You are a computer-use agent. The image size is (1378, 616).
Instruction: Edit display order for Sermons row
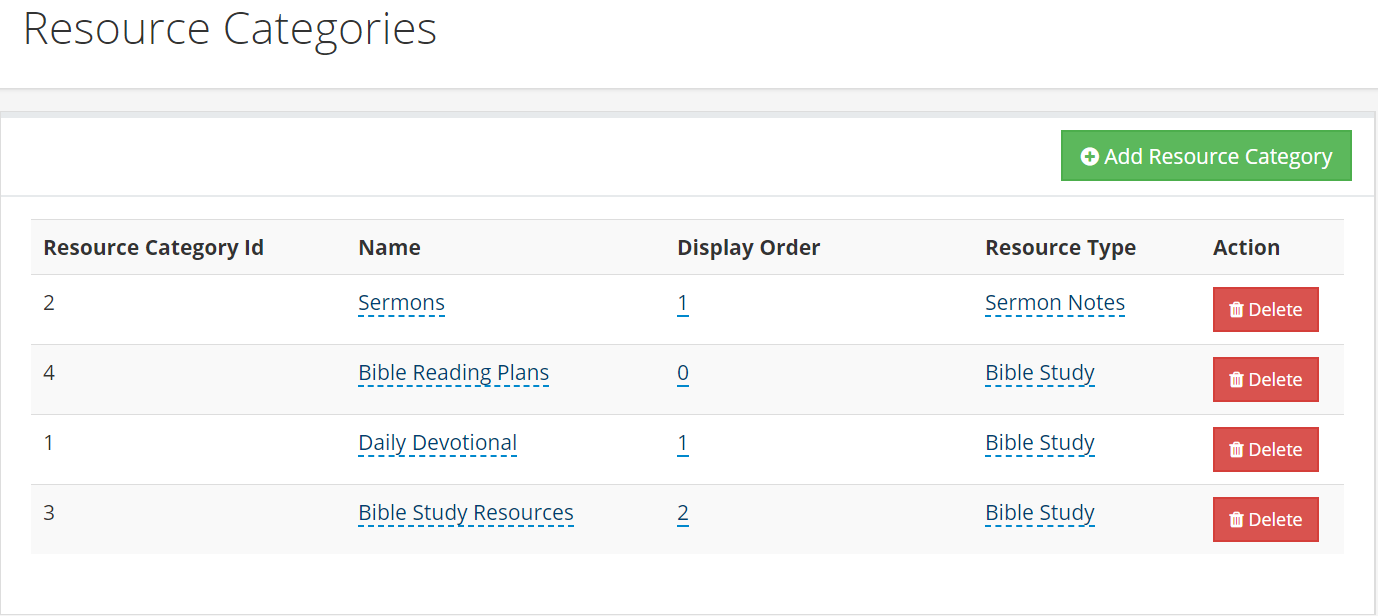[682, 302]
